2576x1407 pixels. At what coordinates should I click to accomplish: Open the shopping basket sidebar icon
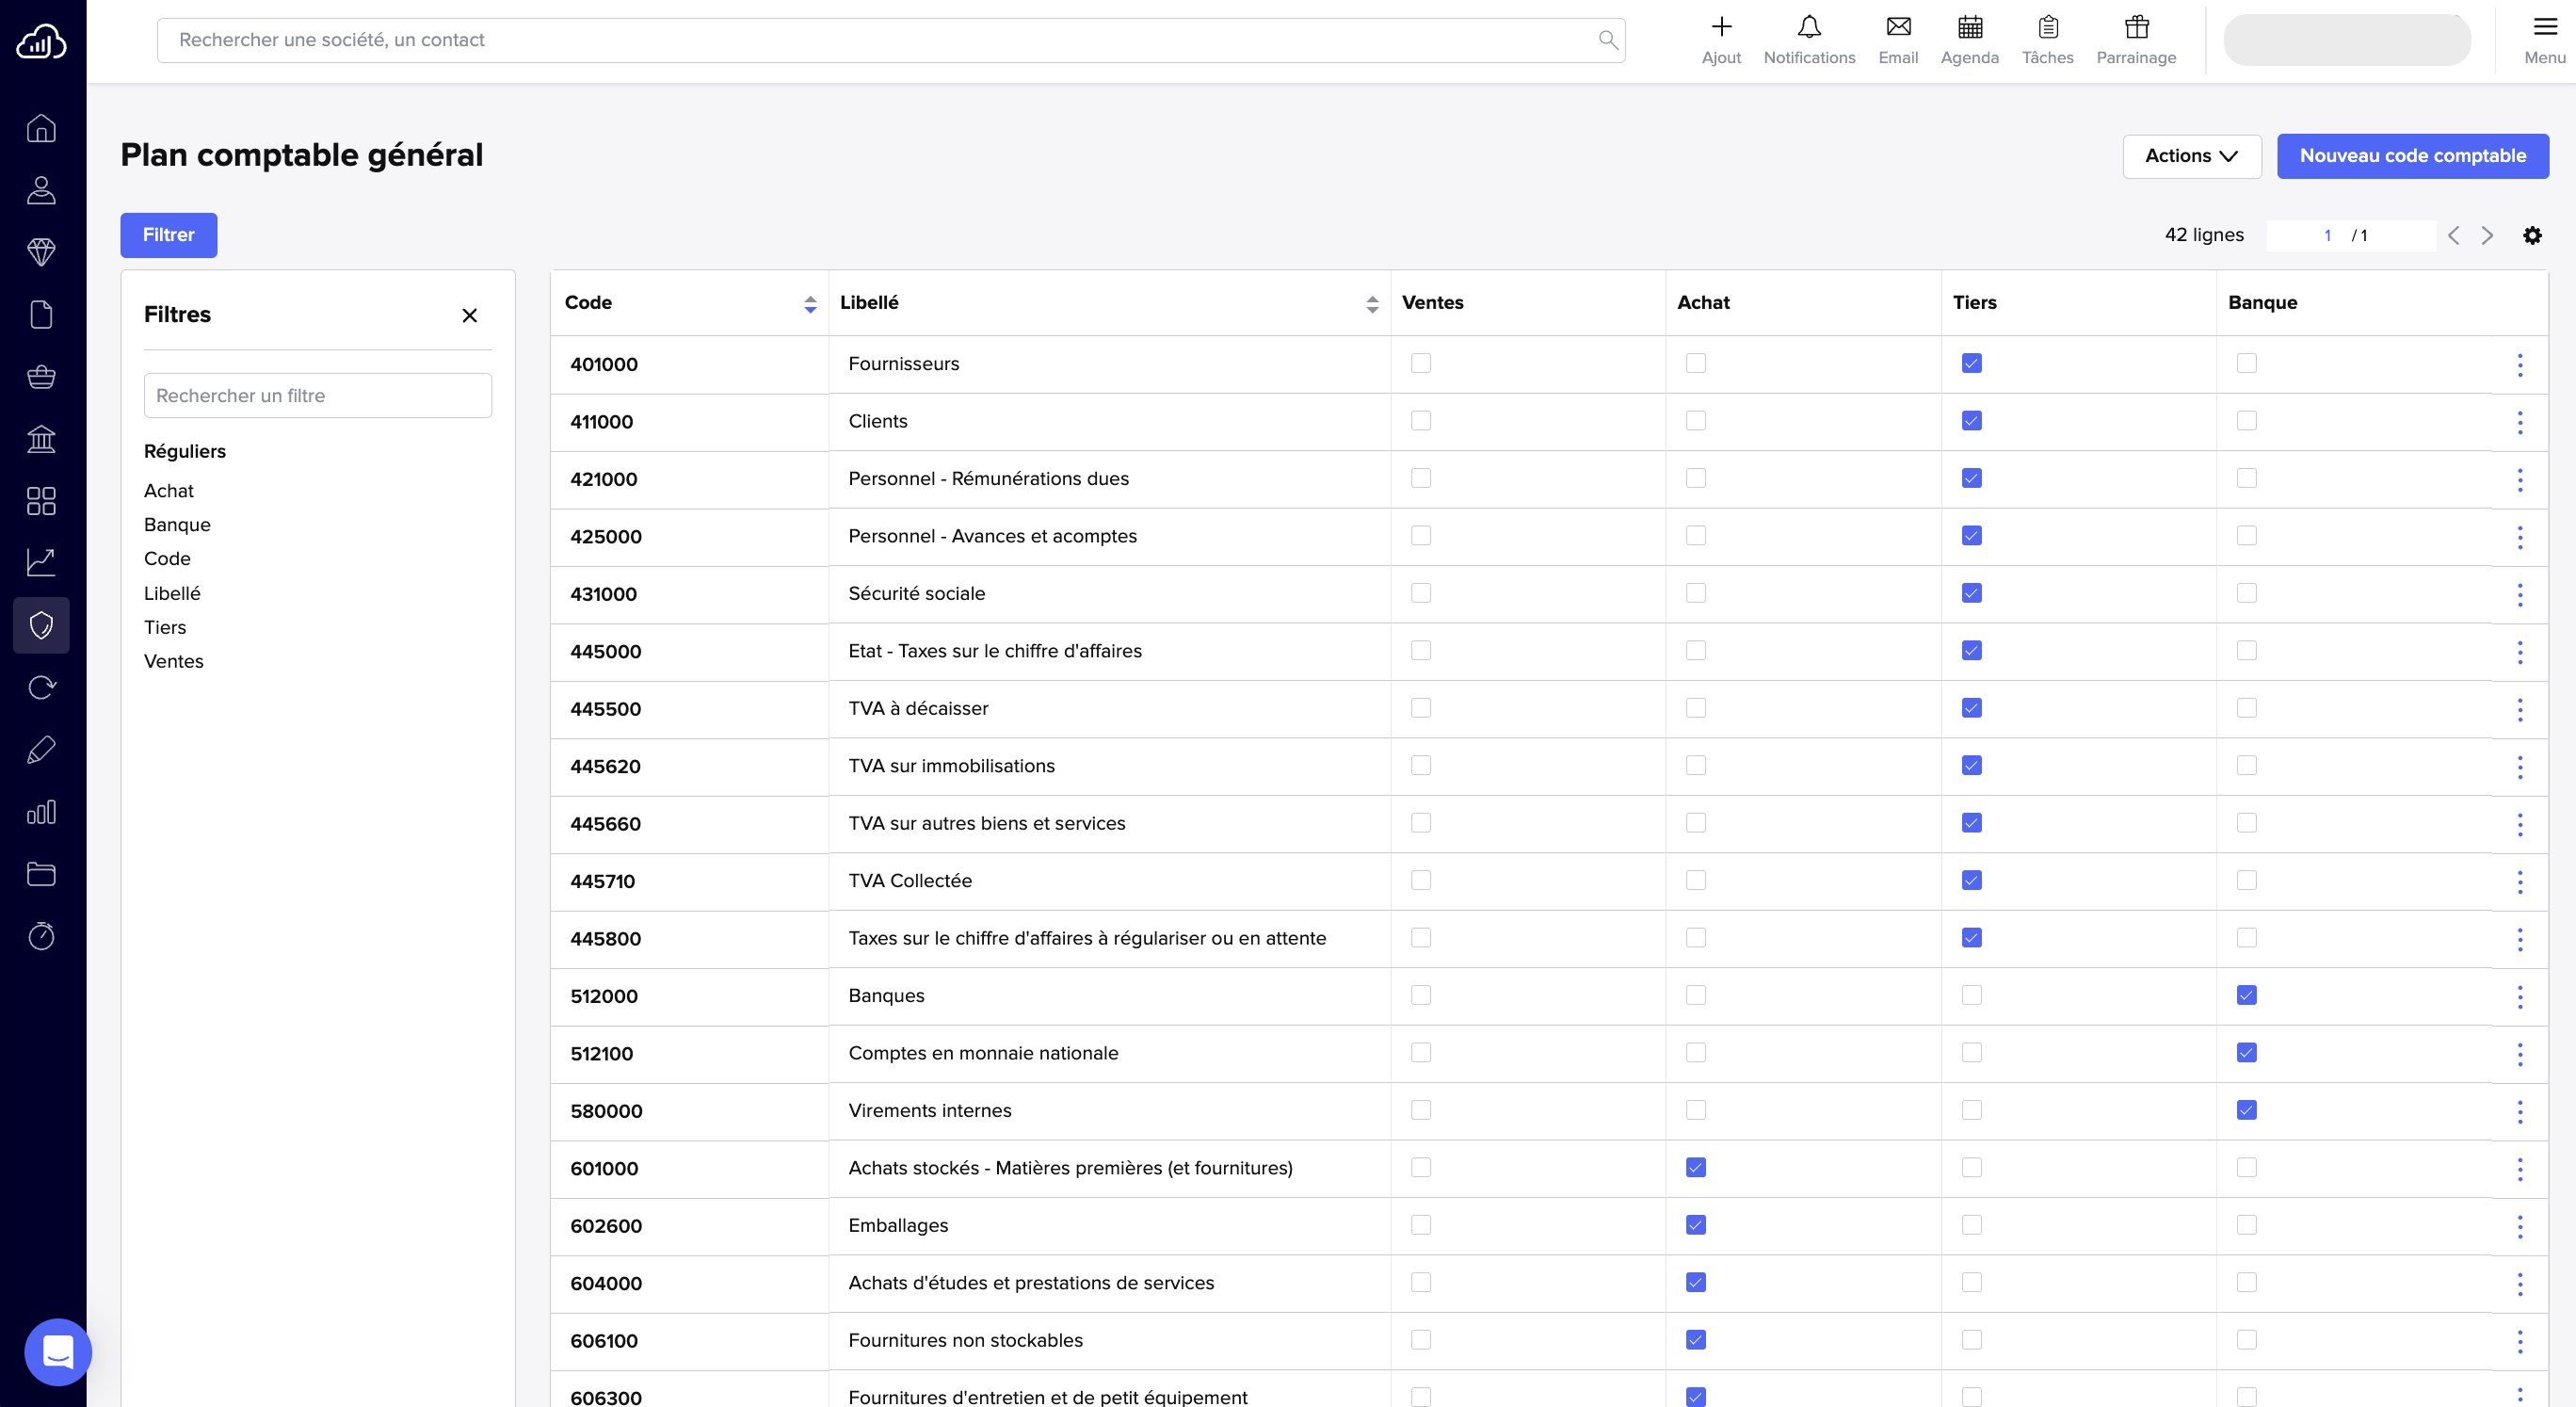point(41,377)
